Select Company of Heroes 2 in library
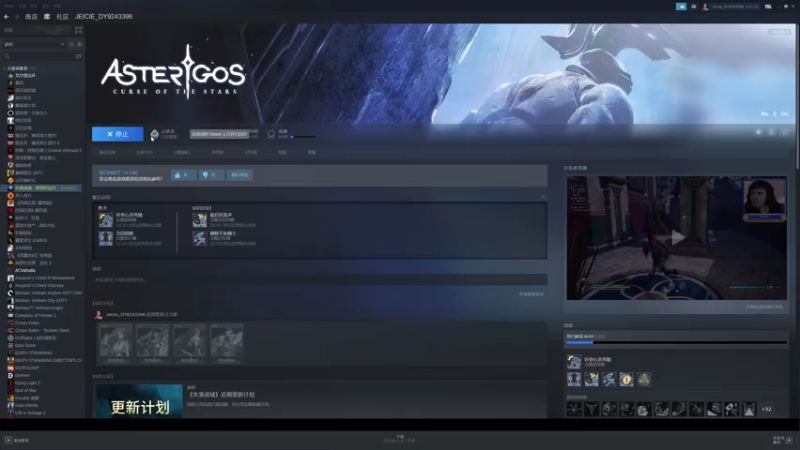This screenshot has height=450, width=800. click(x=36, y=315)
